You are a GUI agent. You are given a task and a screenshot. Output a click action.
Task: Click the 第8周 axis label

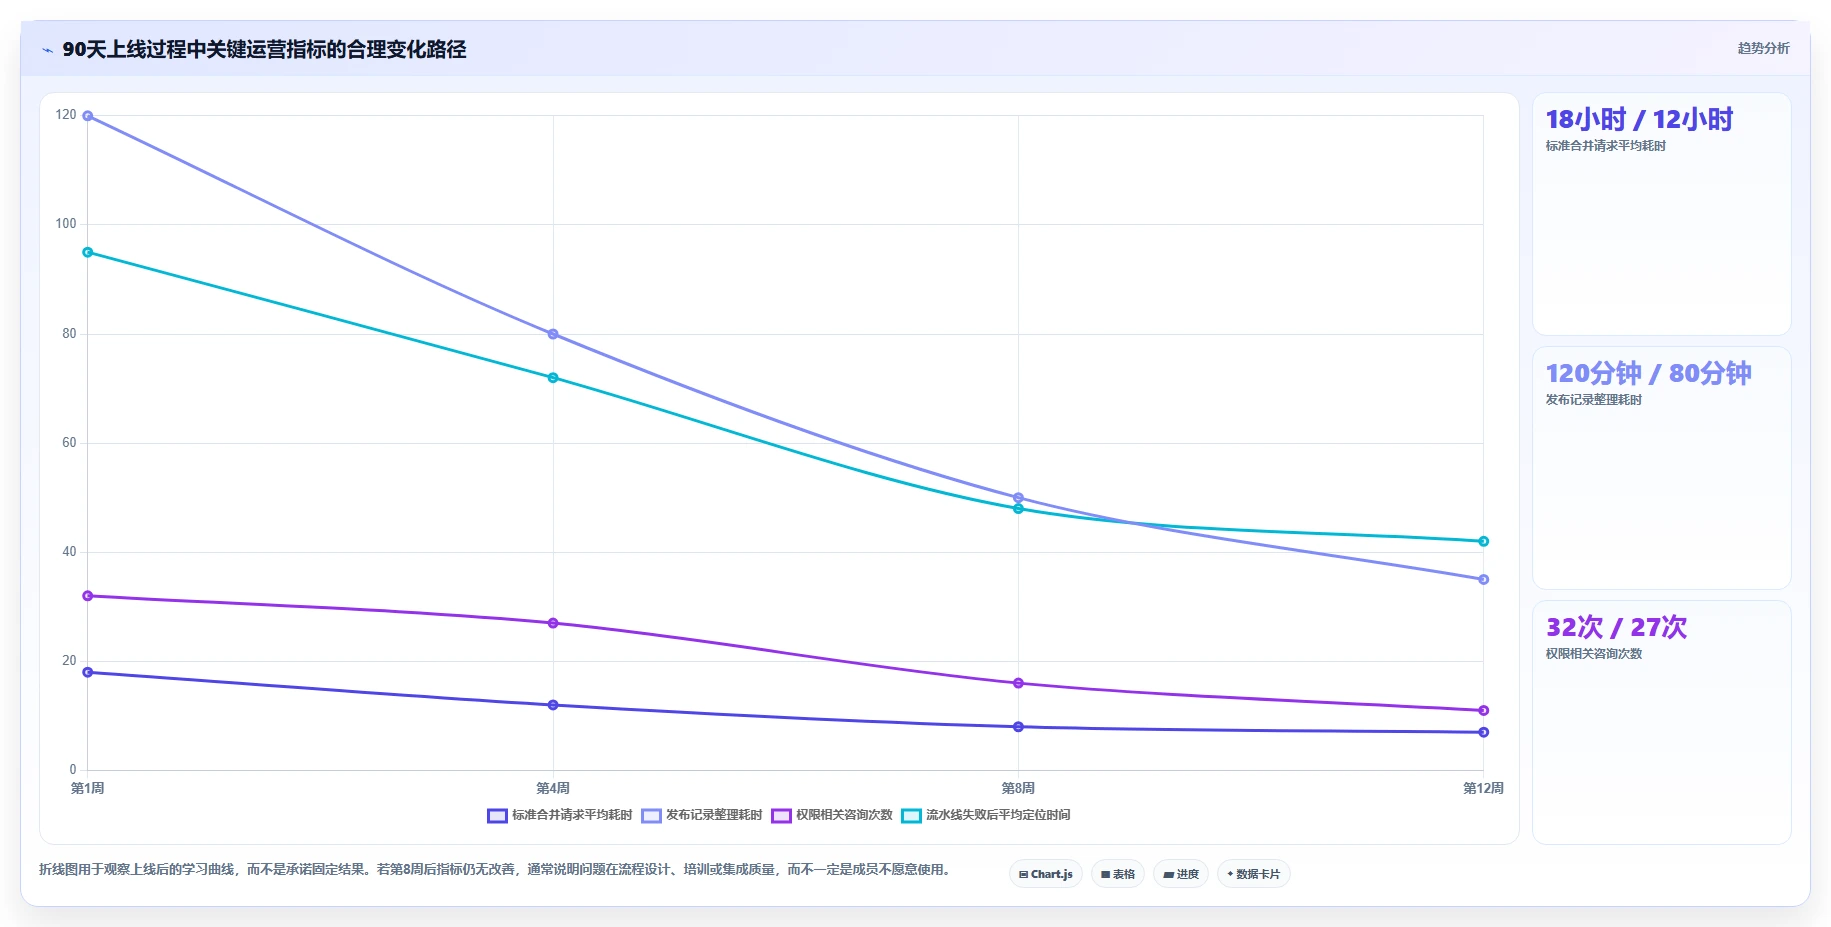click(x=1018, y=788)
